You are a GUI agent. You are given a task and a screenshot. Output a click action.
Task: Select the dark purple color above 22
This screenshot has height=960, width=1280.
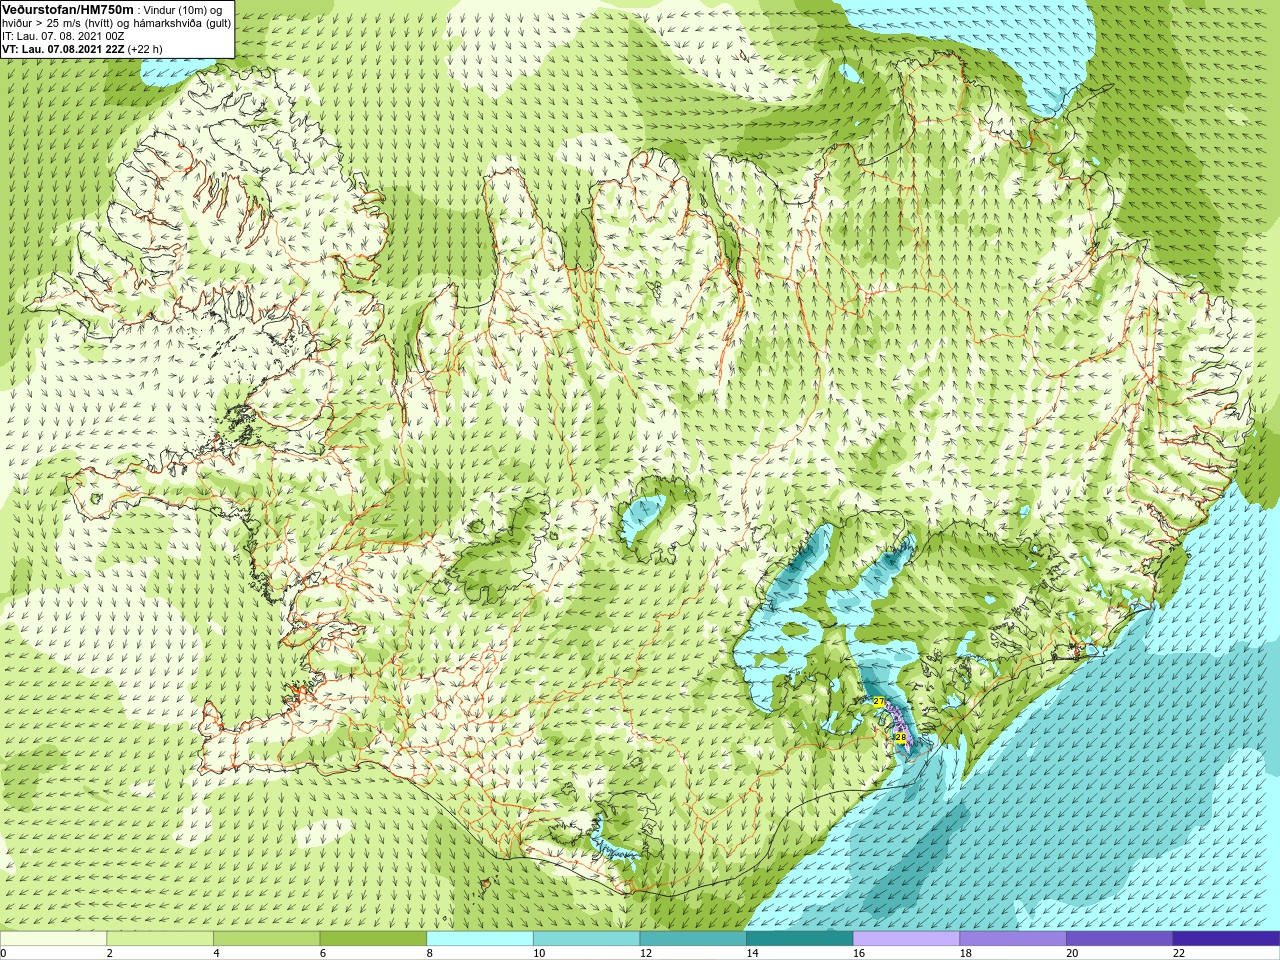pyautogui.click(x=1226, y=939)
